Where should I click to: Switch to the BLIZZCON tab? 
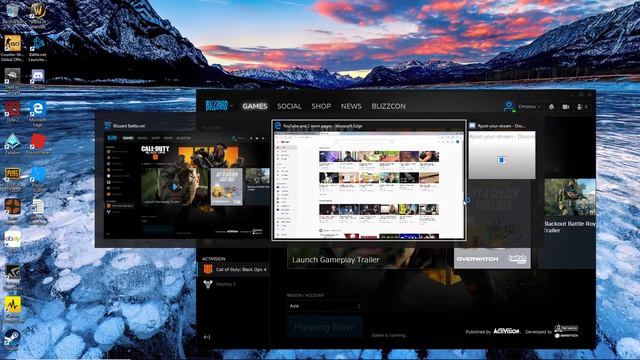[x=389, y=106]
